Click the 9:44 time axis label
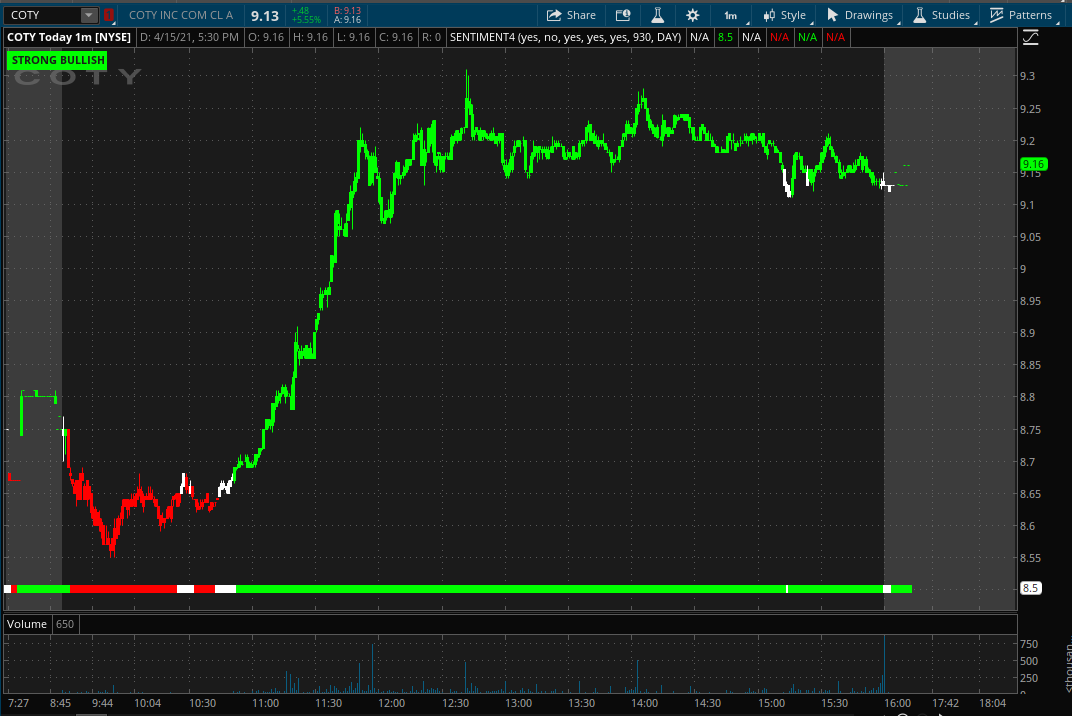 103,703
